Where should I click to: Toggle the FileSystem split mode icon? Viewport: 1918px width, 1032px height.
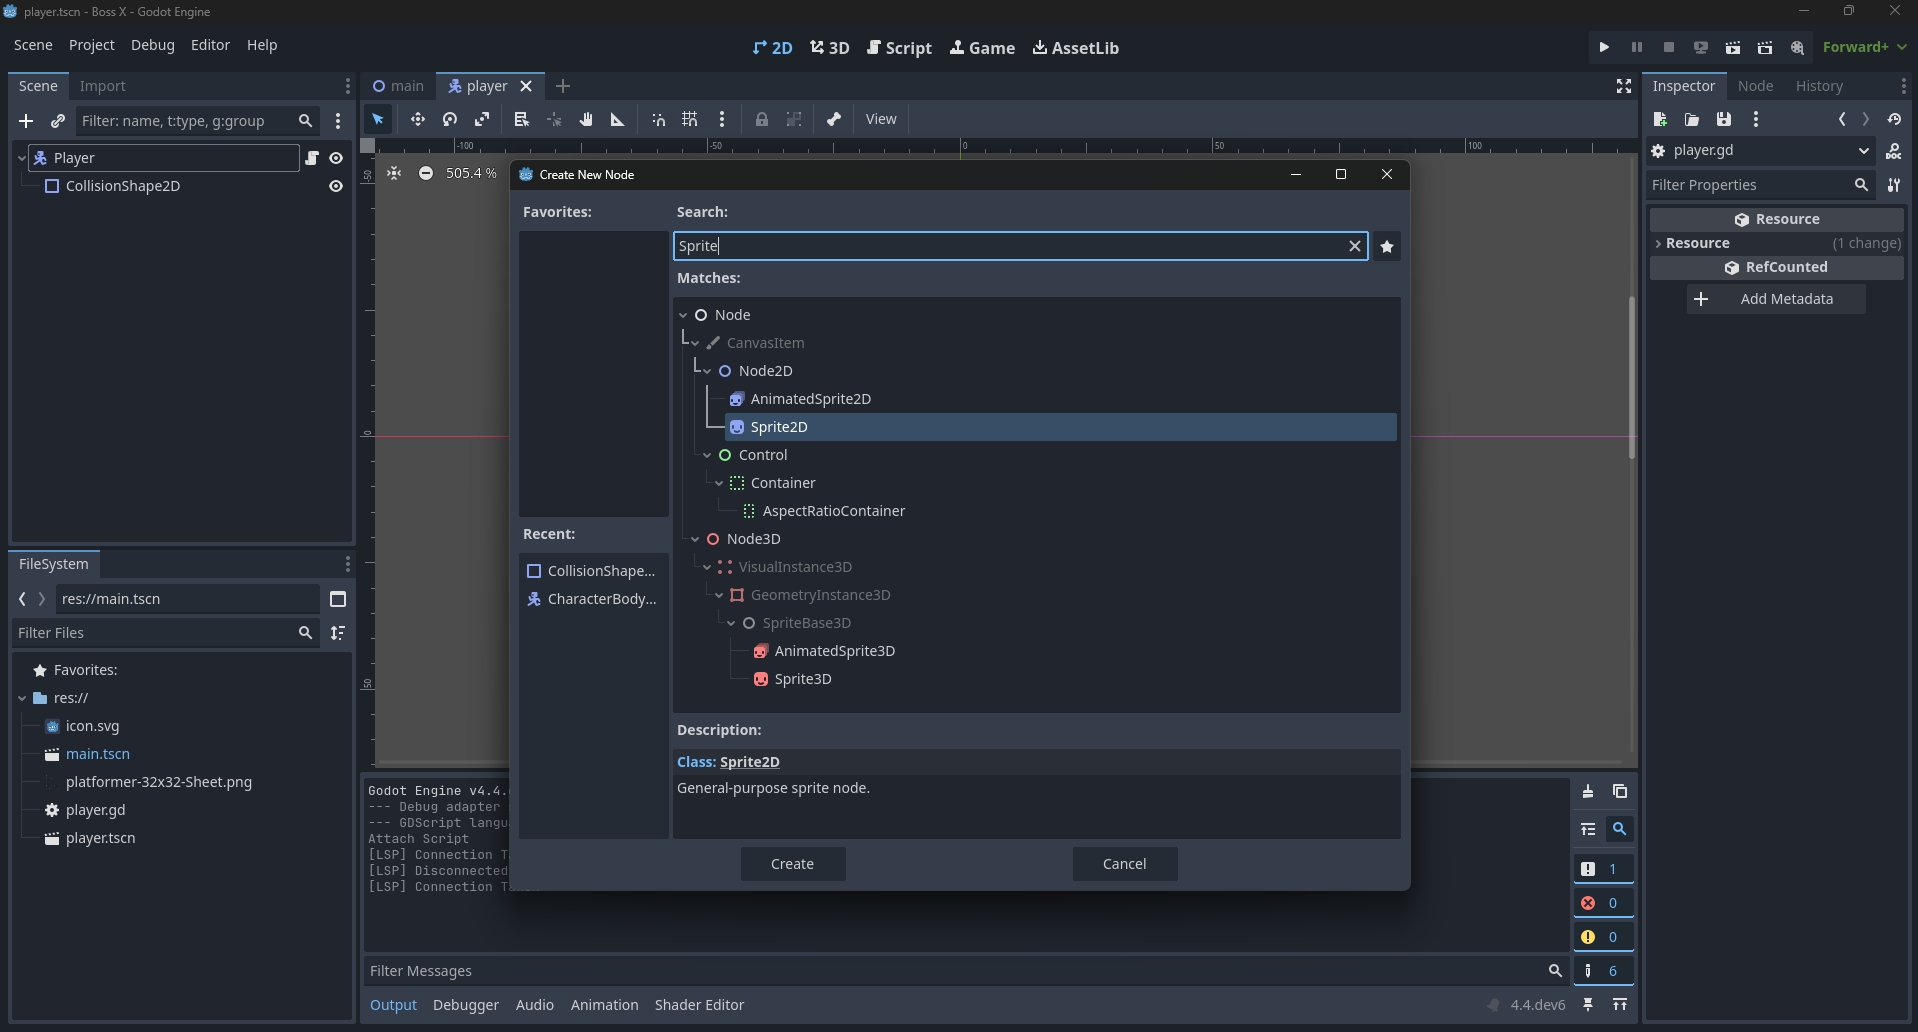pos(338,599)
